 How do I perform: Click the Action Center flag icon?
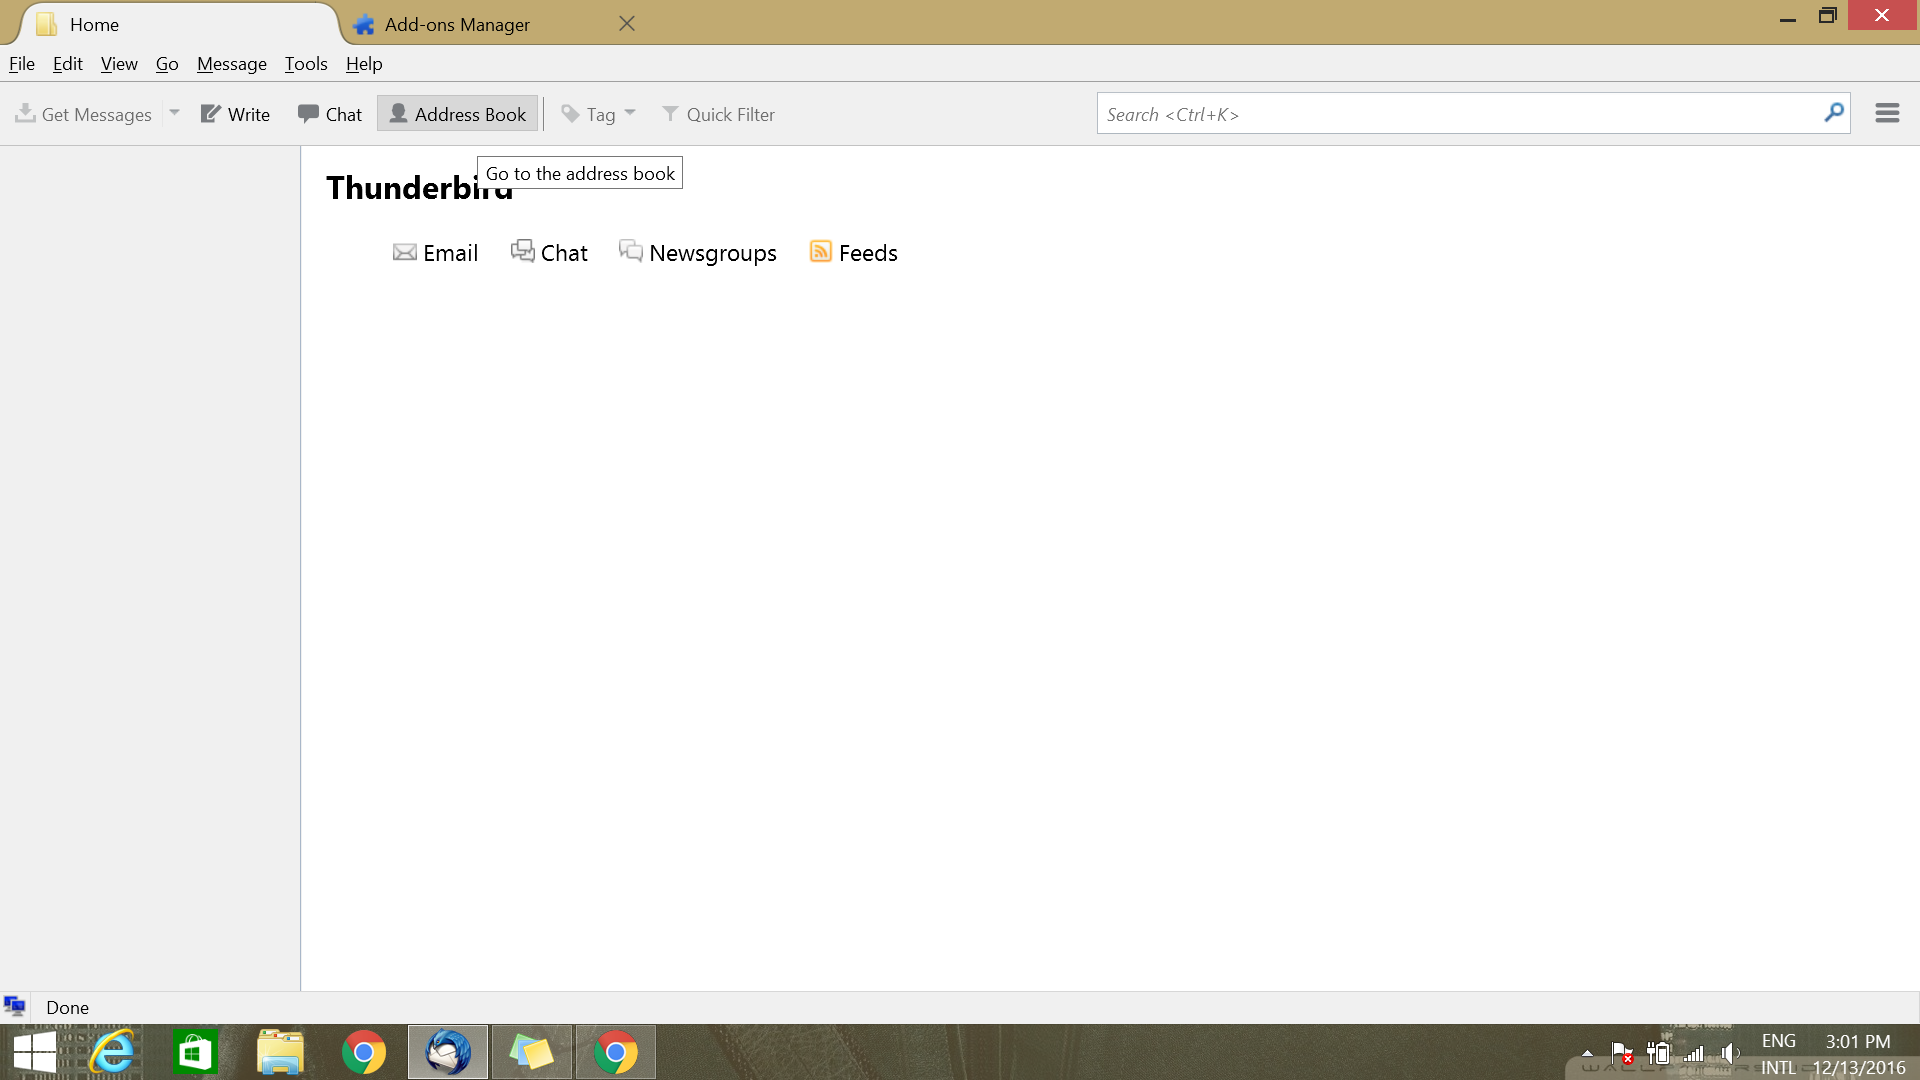coord(1622,1053)
